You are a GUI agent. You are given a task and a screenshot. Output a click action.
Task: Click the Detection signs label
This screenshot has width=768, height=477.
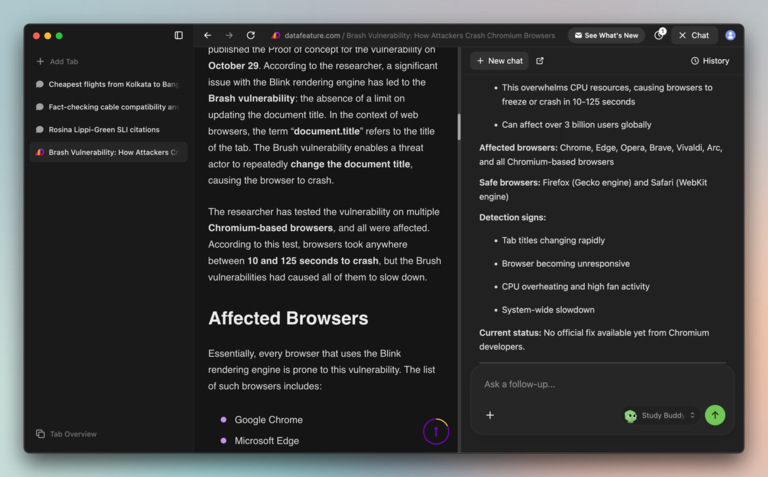pos(512,217)
